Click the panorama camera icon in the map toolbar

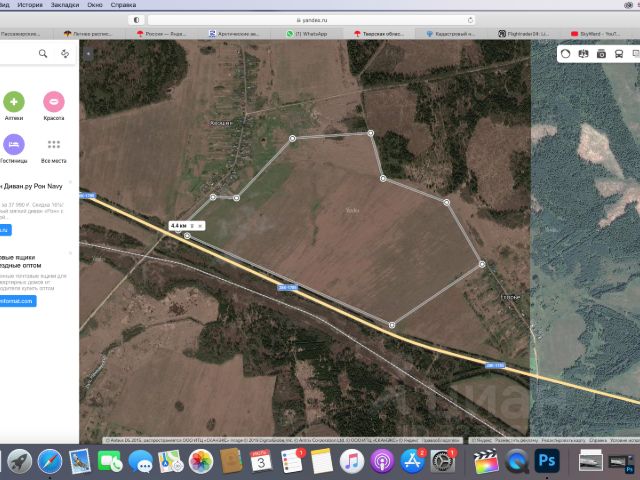[601, 54]
